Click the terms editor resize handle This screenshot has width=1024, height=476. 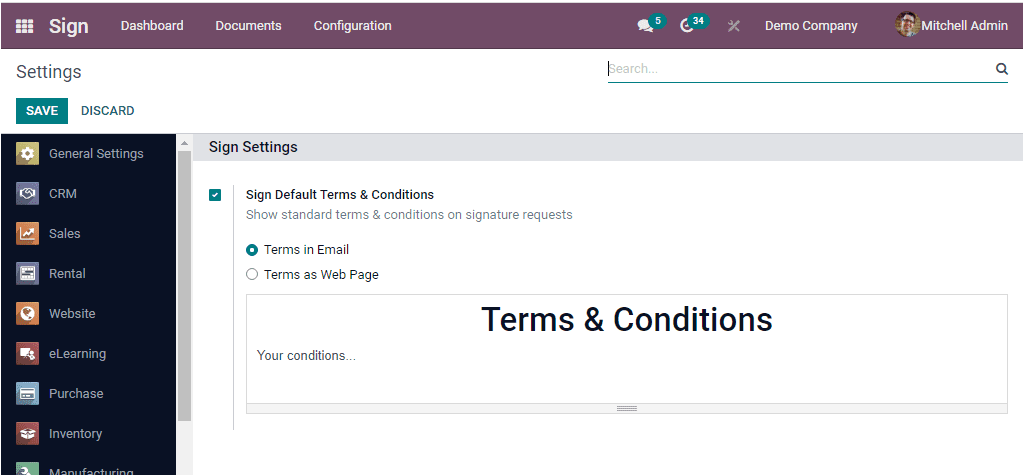(x=627, y=408)
